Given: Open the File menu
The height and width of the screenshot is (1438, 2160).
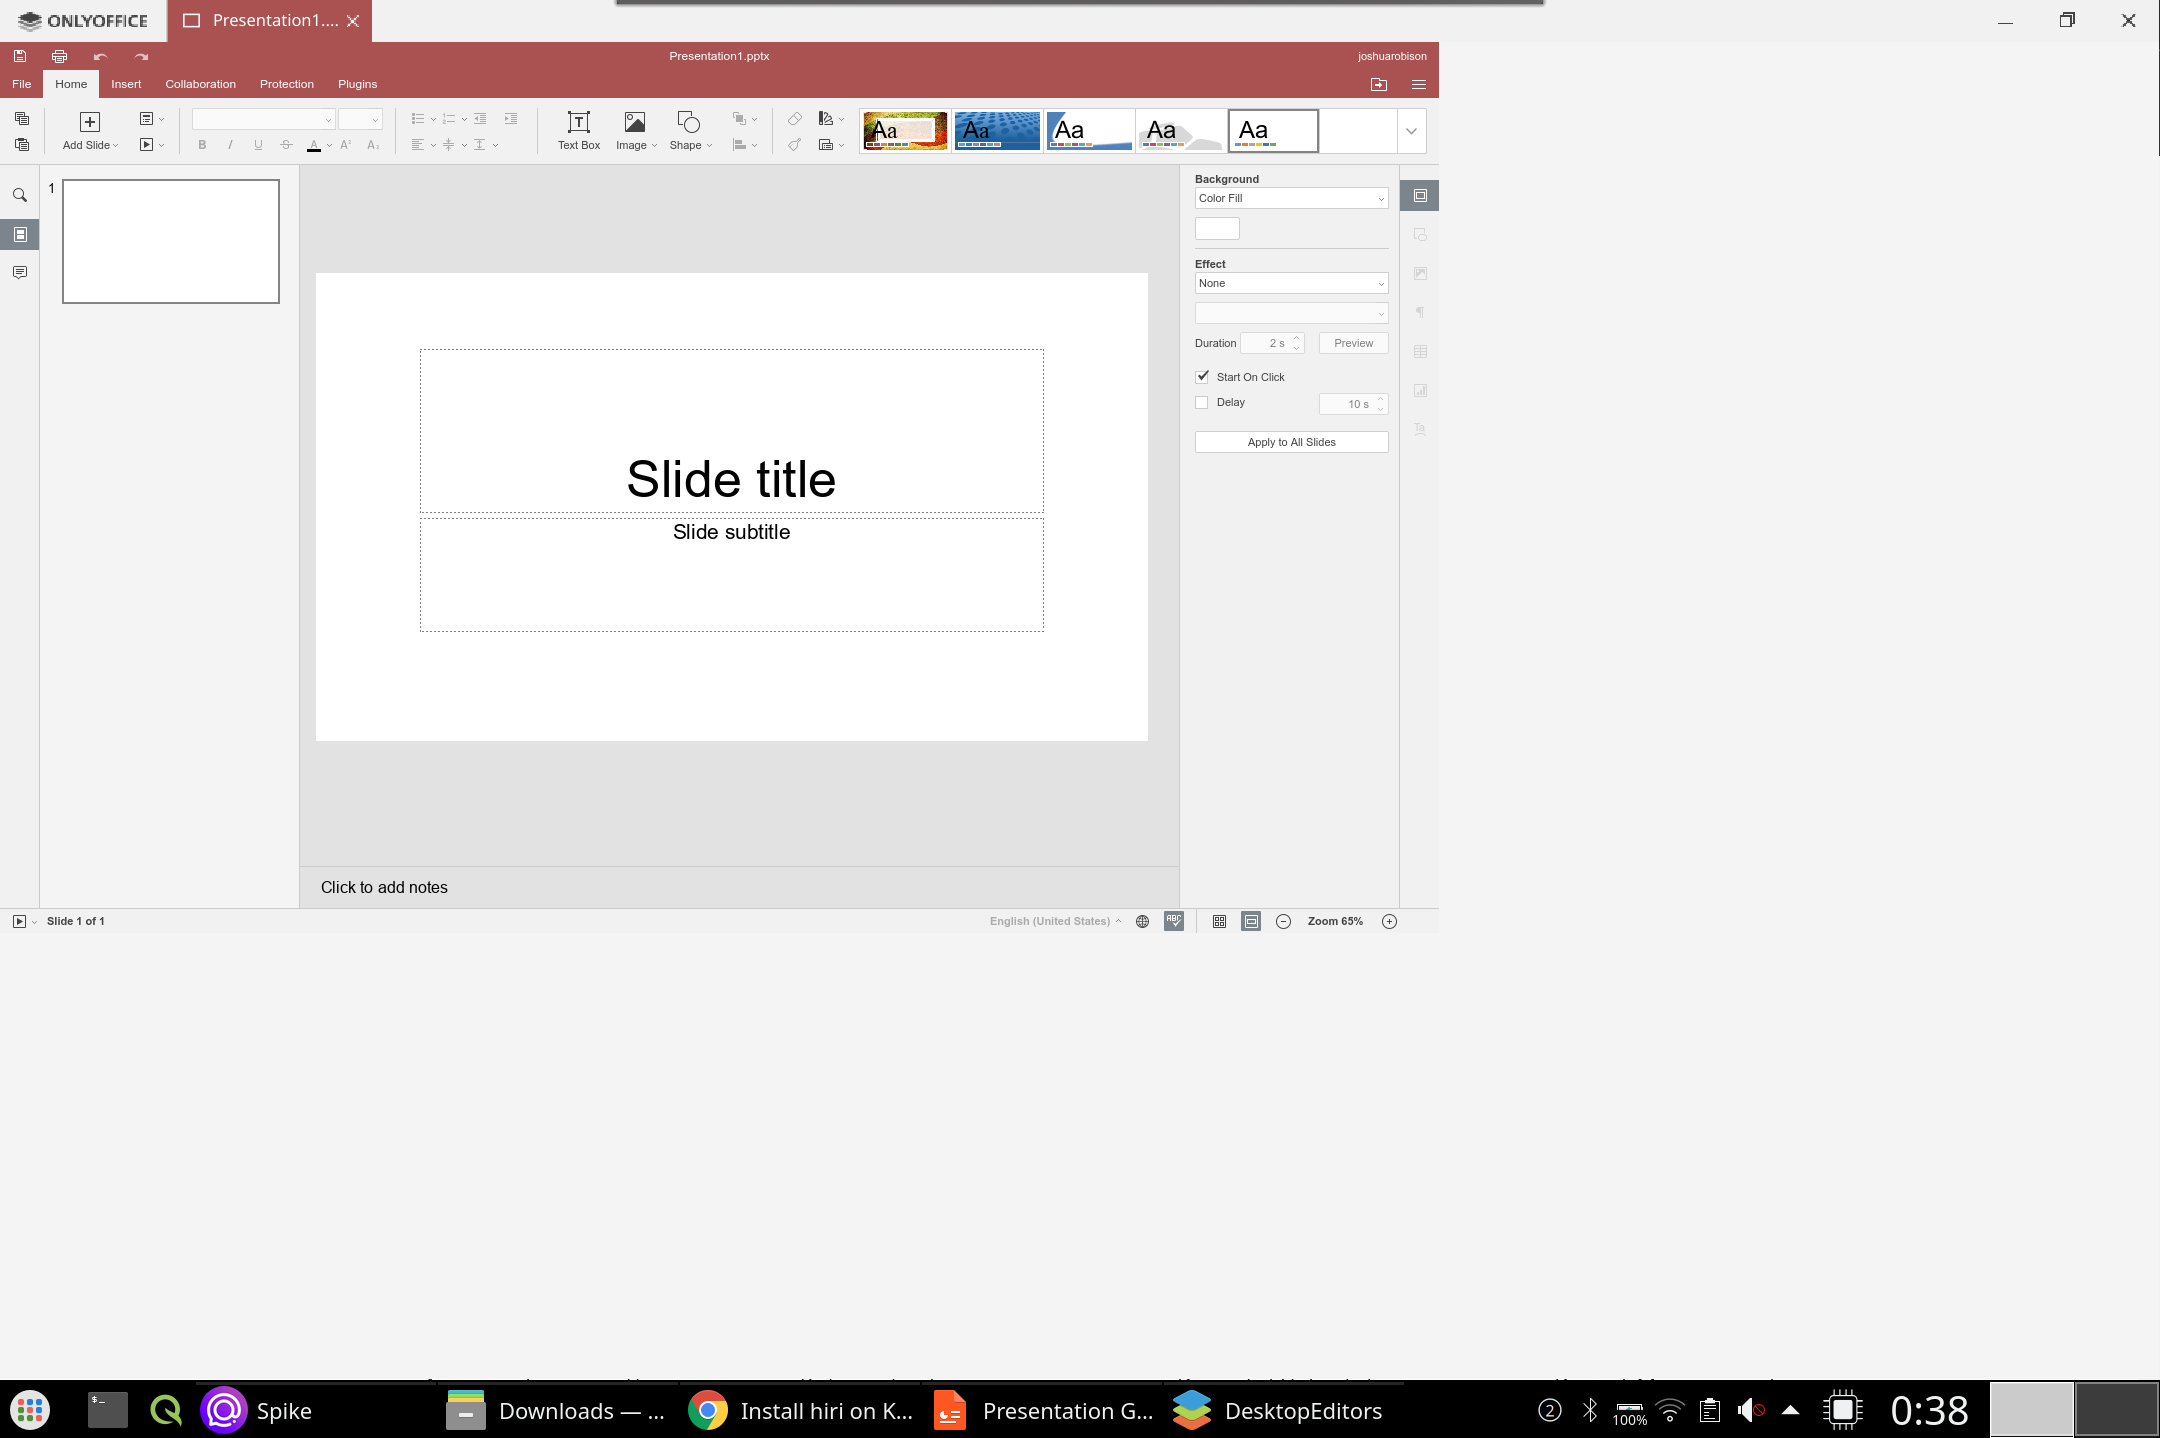Looking at the screenshot, I should tap(21, 84).
